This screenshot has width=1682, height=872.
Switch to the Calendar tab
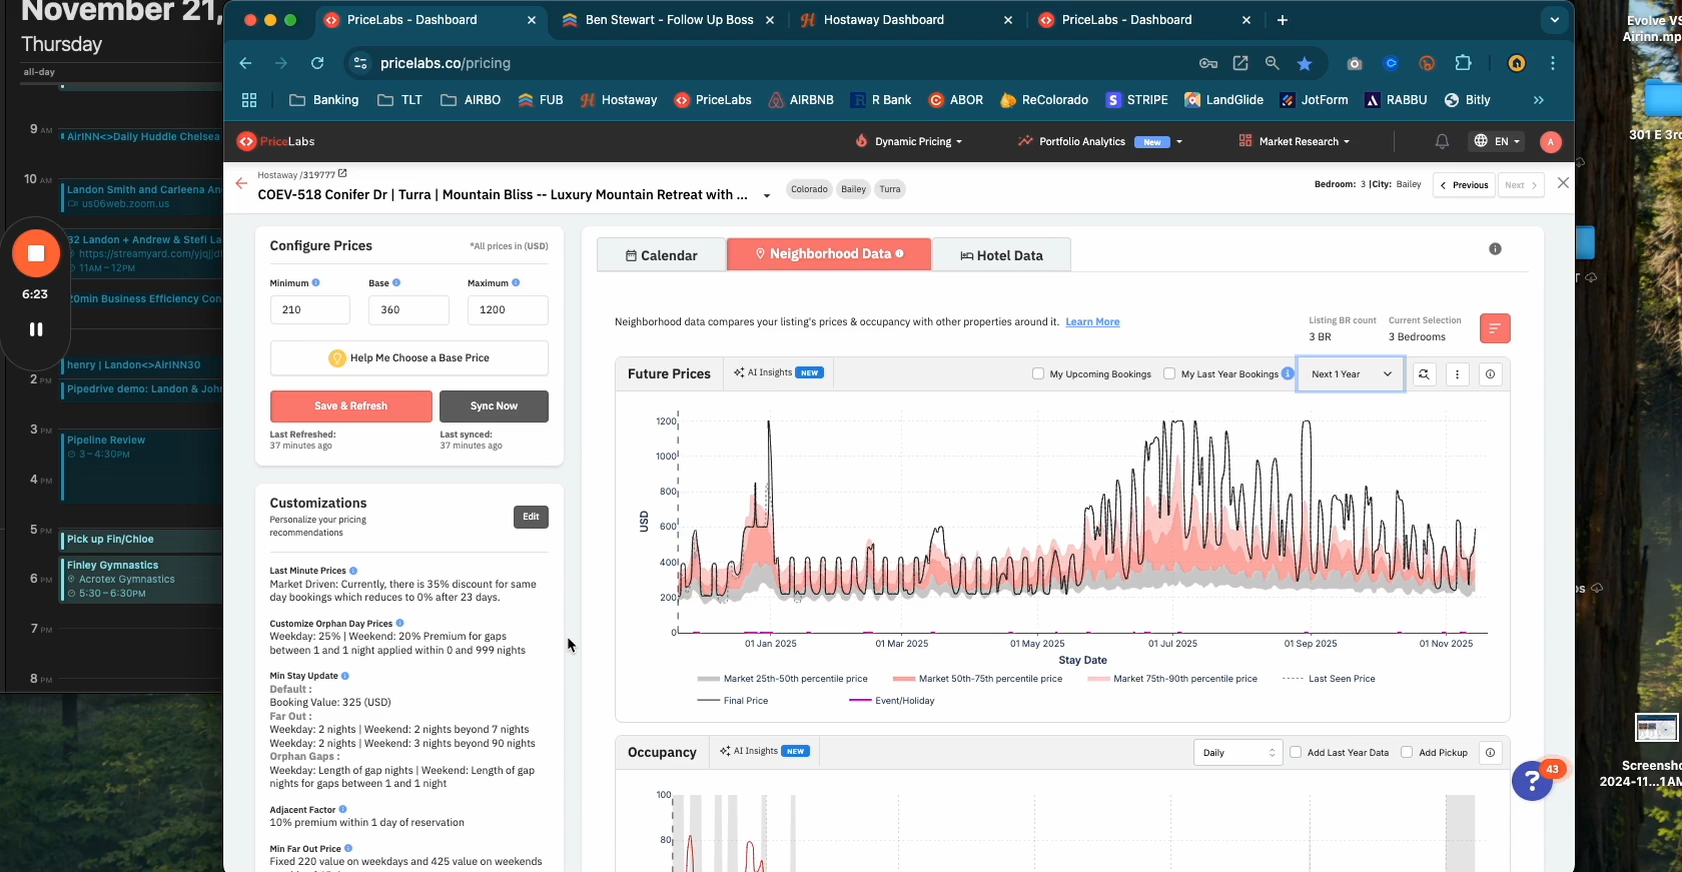661,255
